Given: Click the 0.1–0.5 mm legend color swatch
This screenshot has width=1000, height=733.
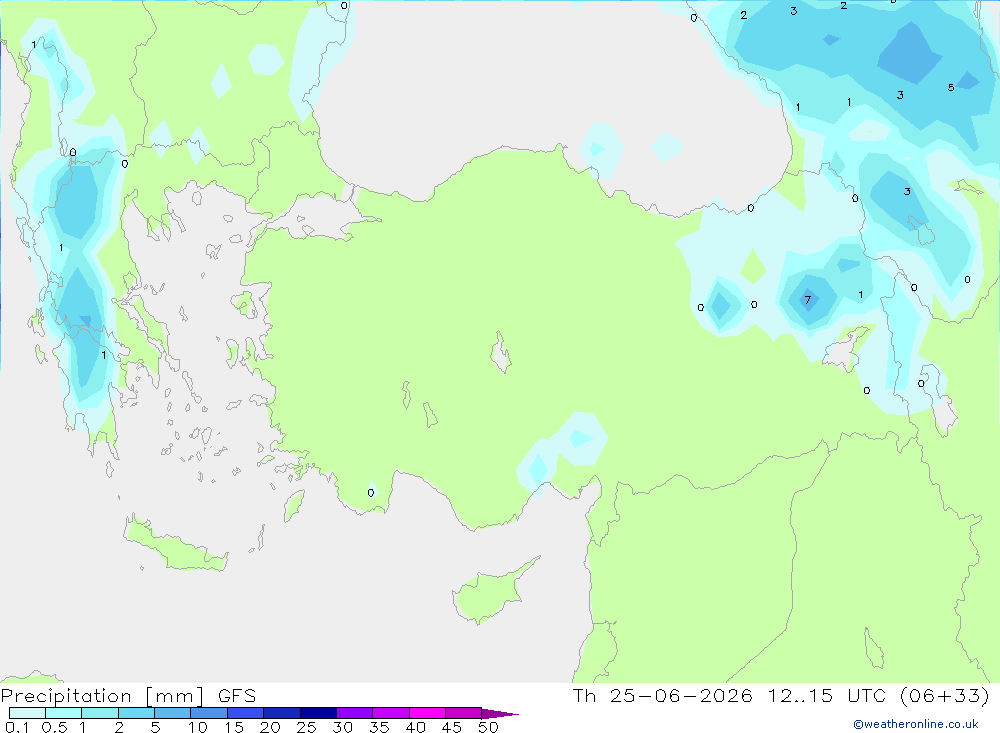Looking at the screenshot, I should 27,713.
